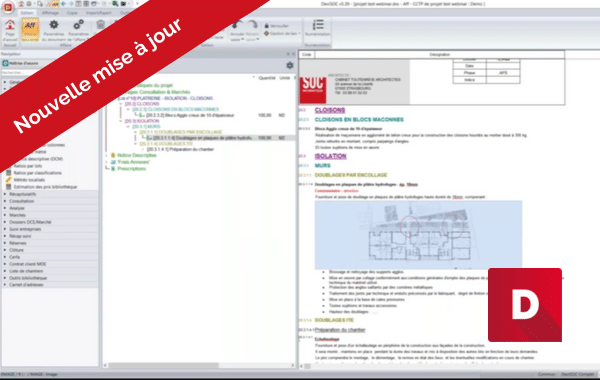Image resolution: width=600 pixels, height=380 pixels.
Task: Open the Page d'accueil home icon
Action: tap(10, 26)
